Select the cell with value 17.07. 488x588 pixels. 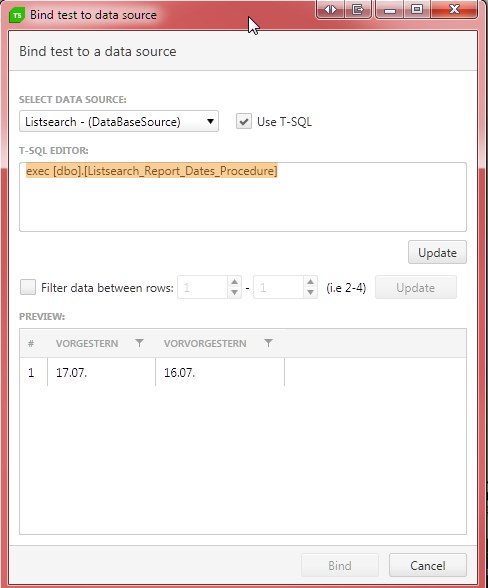(101, 372)
